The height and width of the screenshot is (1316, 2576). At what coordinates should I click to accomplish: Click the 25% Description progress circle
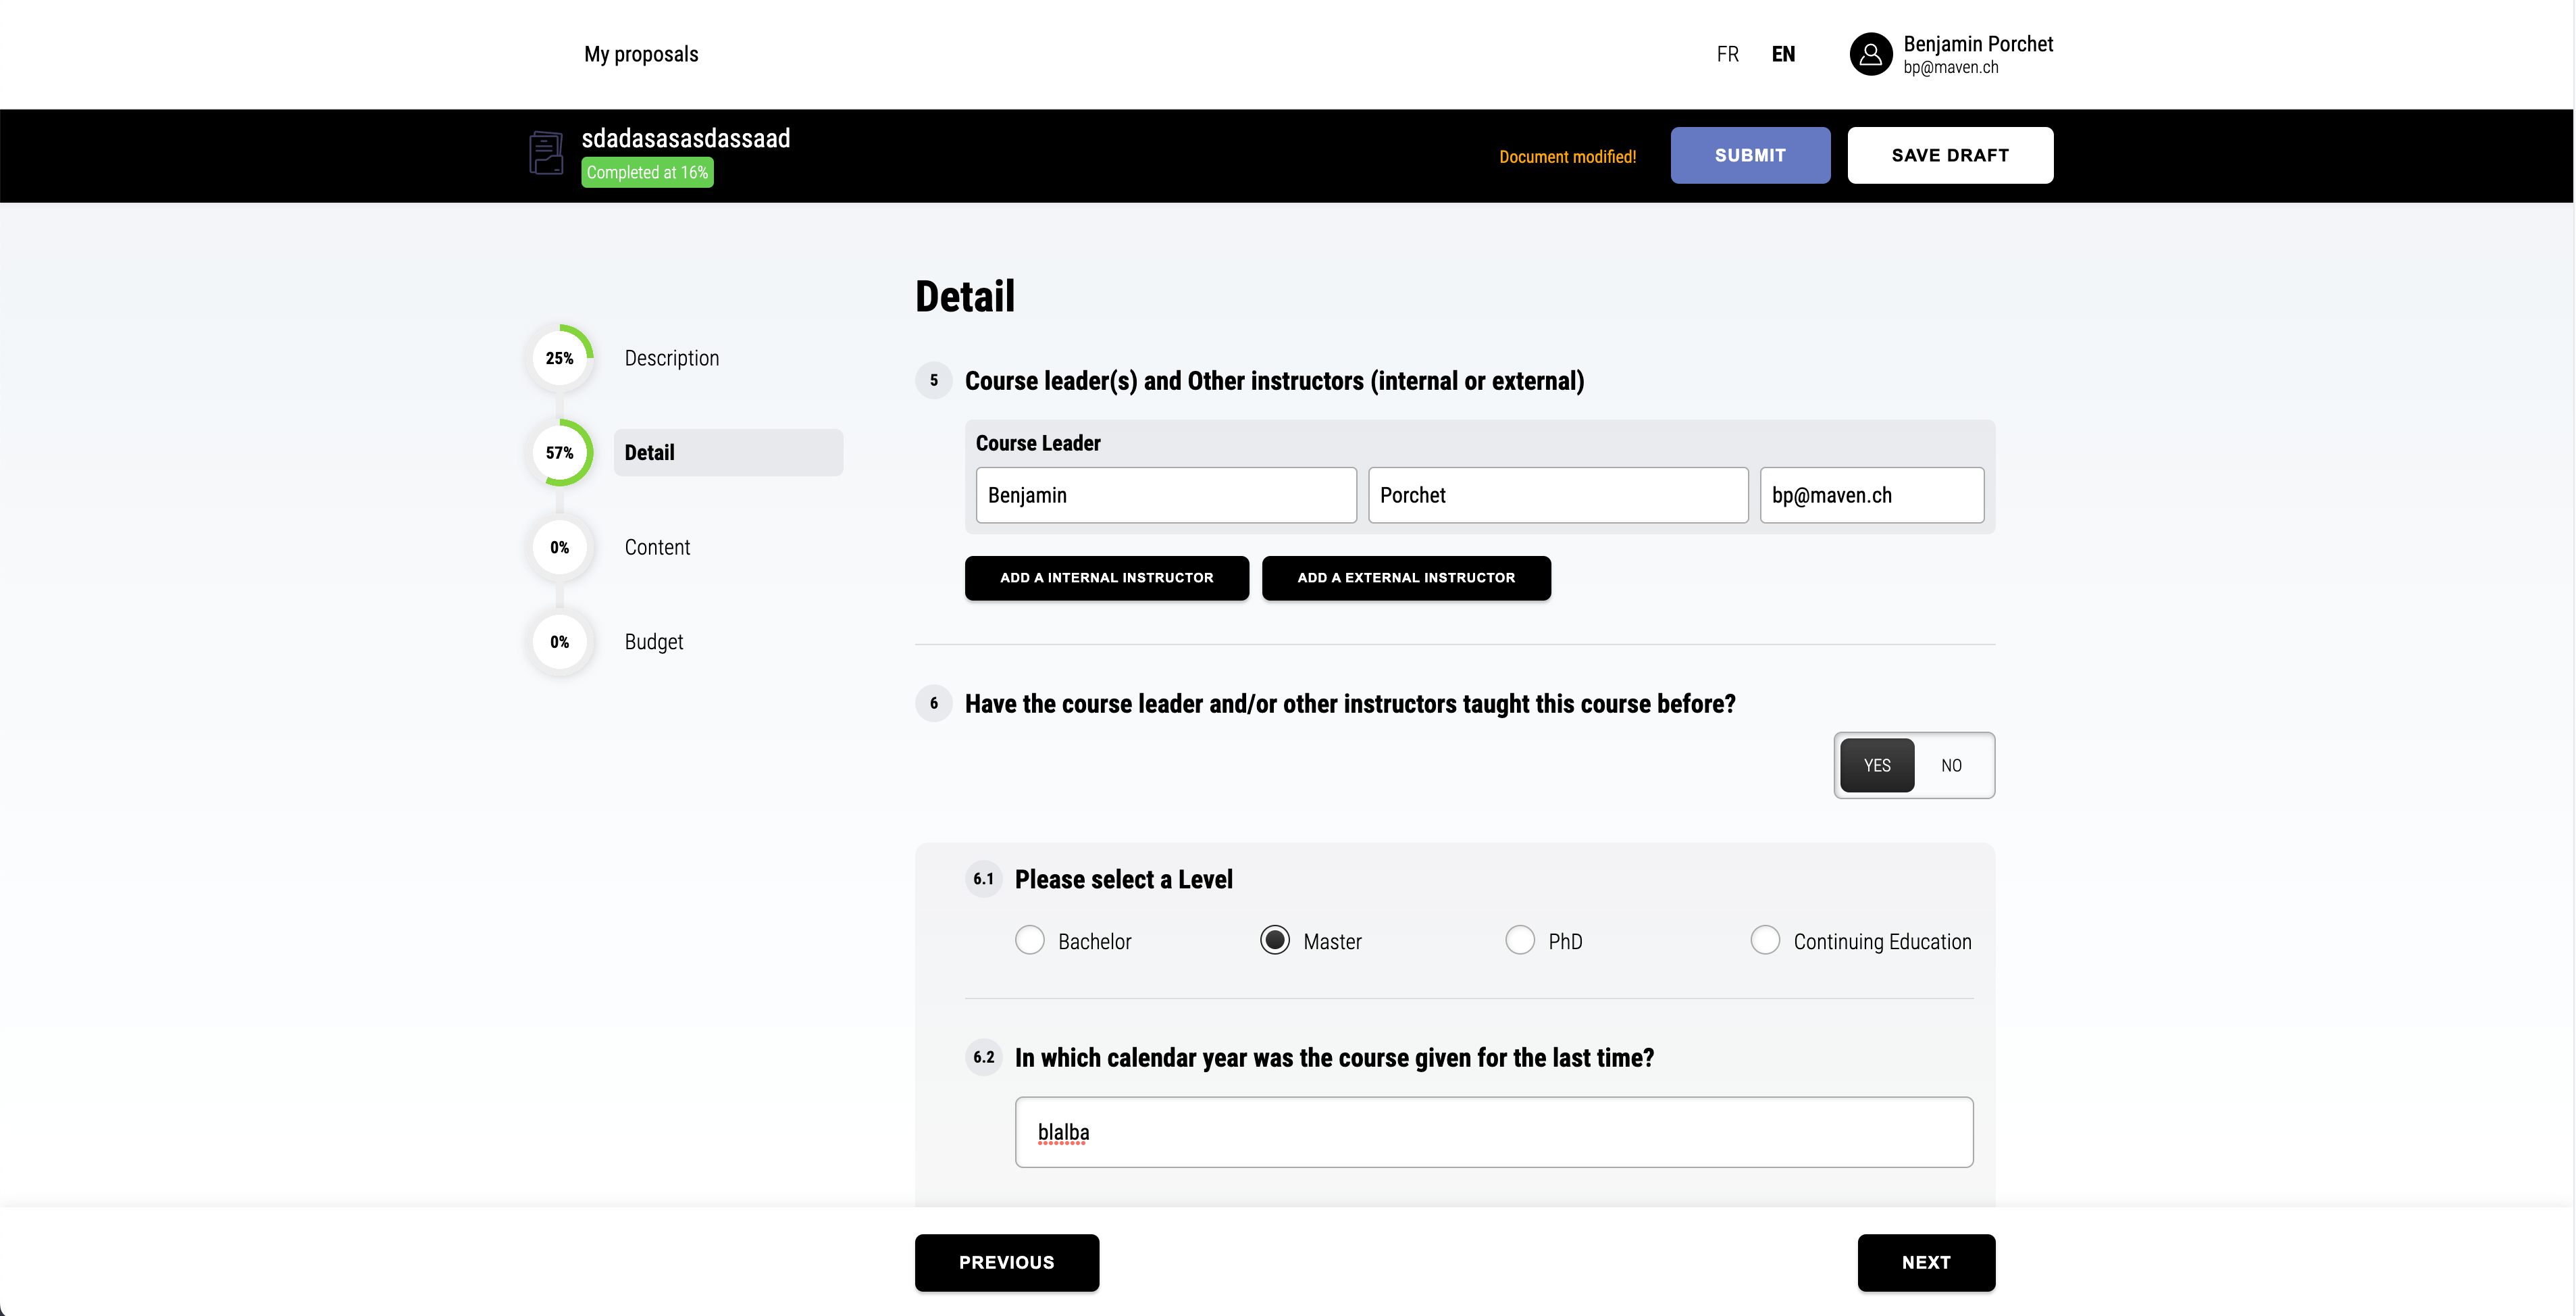point(559,357)
